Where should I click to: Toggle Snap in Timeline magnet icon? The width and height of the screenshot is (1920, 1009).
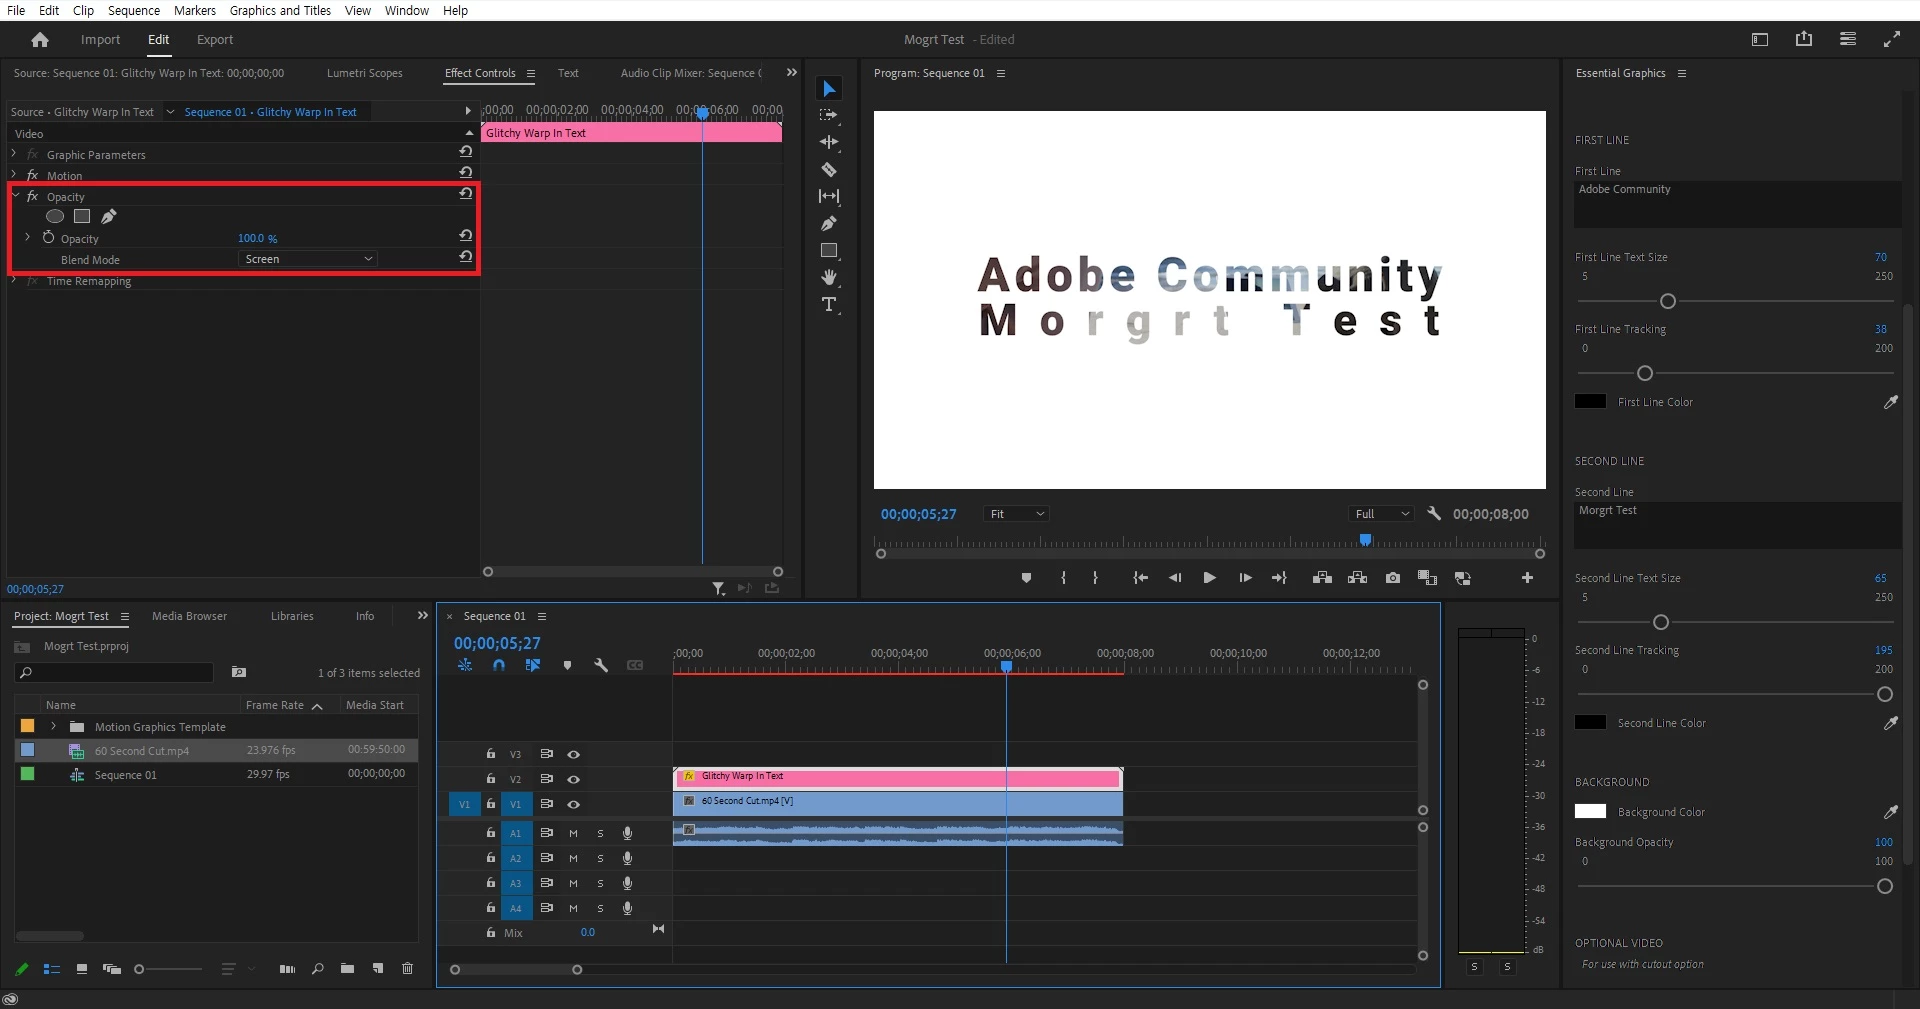tap(499, 665)
